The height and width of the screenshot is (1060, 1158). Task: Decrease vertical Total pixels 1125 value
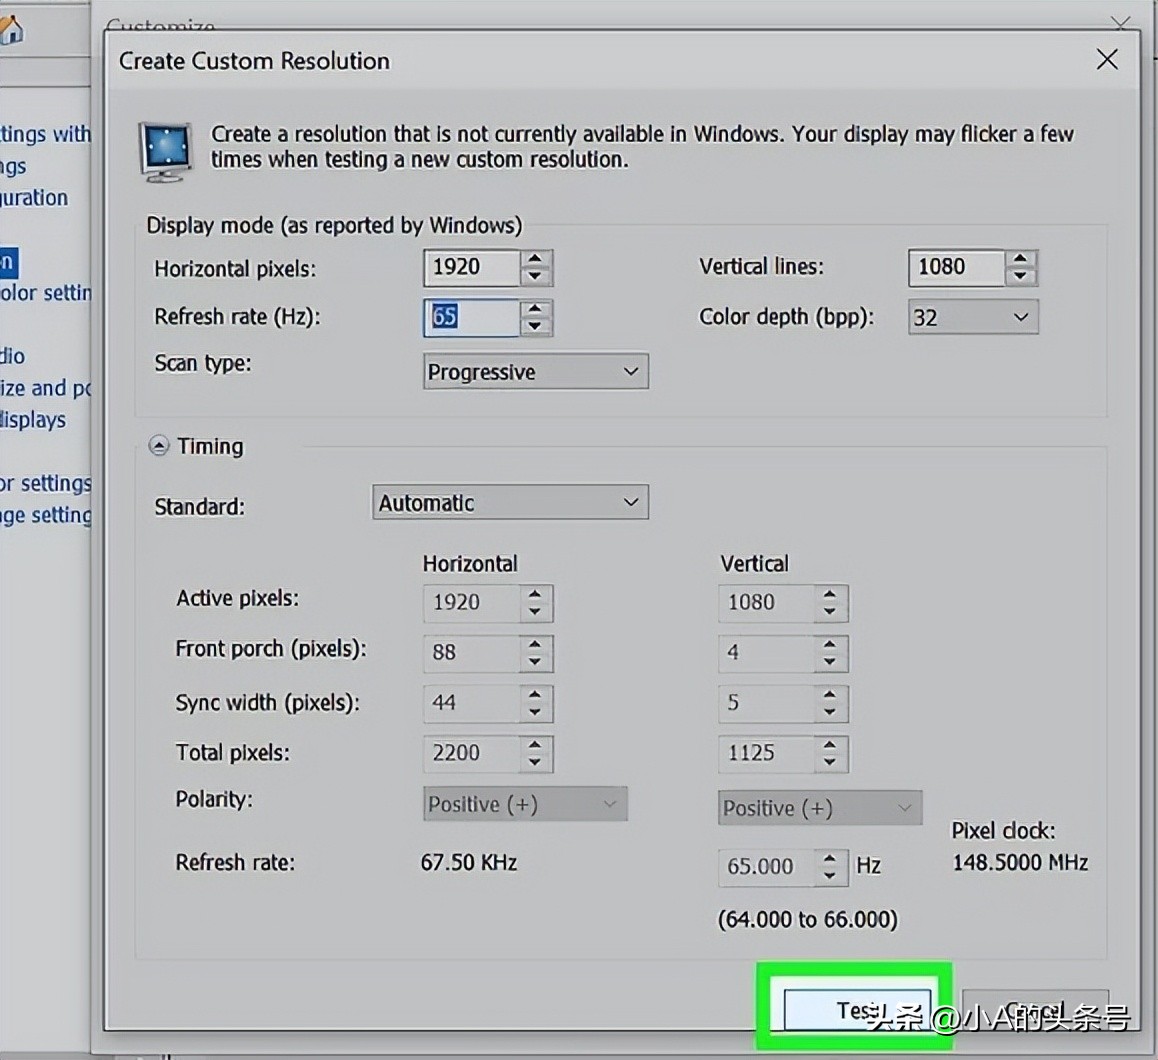830,763
